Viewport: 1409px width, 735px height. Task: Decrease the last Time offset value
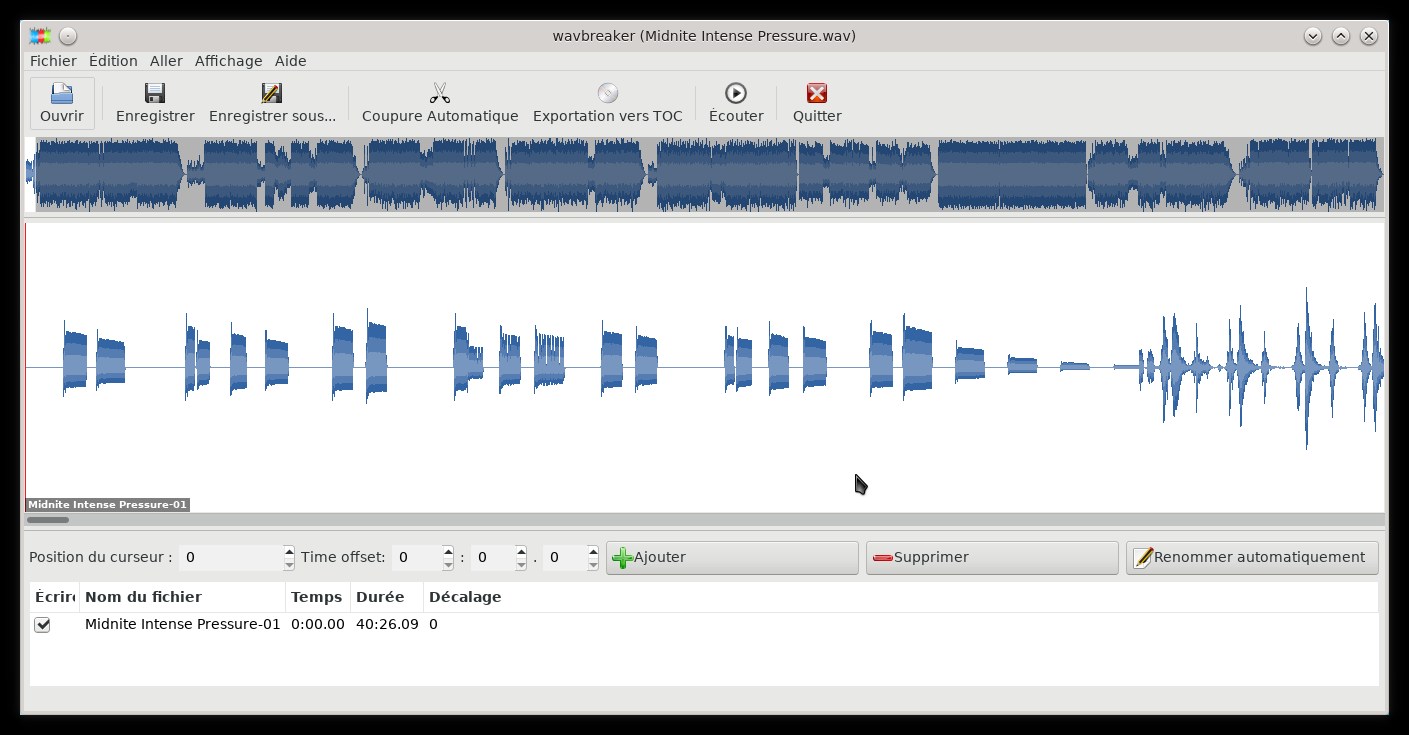pos(593,564)
